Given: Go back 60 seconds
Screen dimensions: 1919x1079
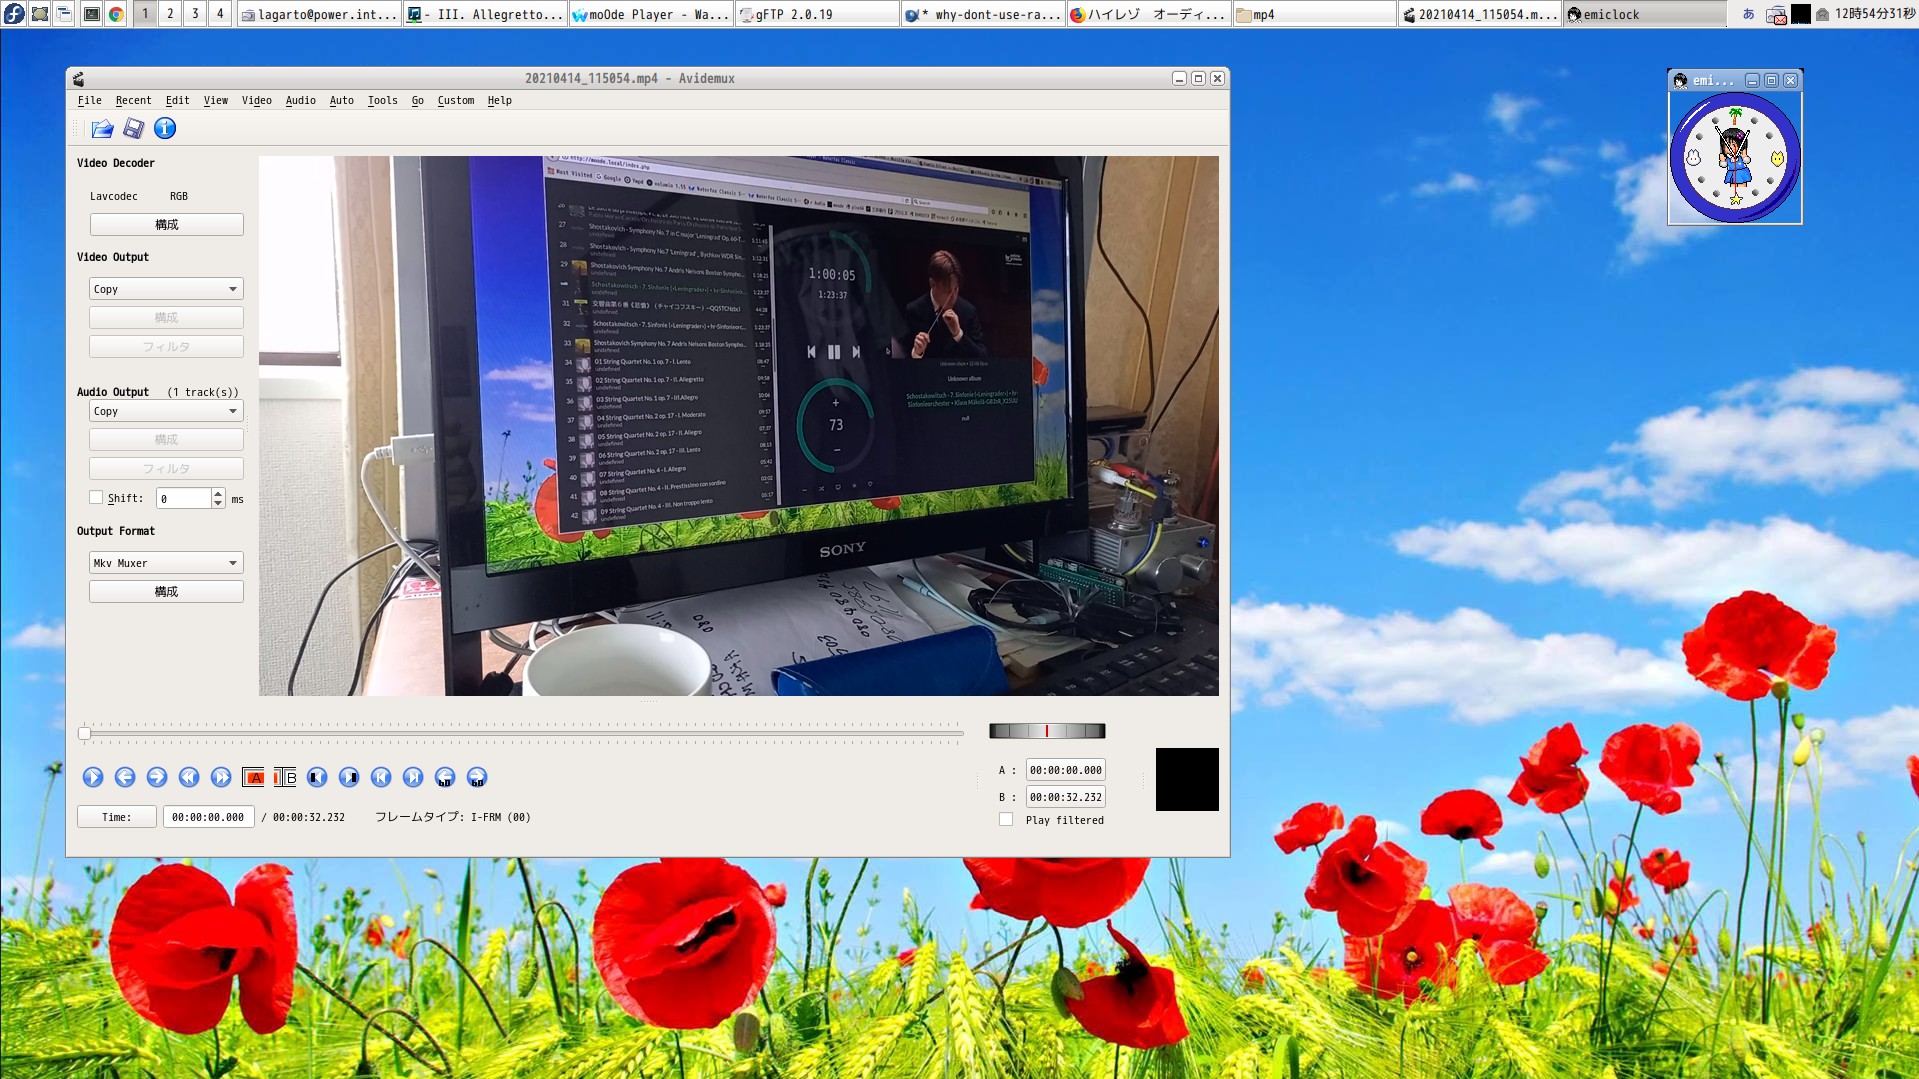Looking at the screenshot, I should click(445, 777).
